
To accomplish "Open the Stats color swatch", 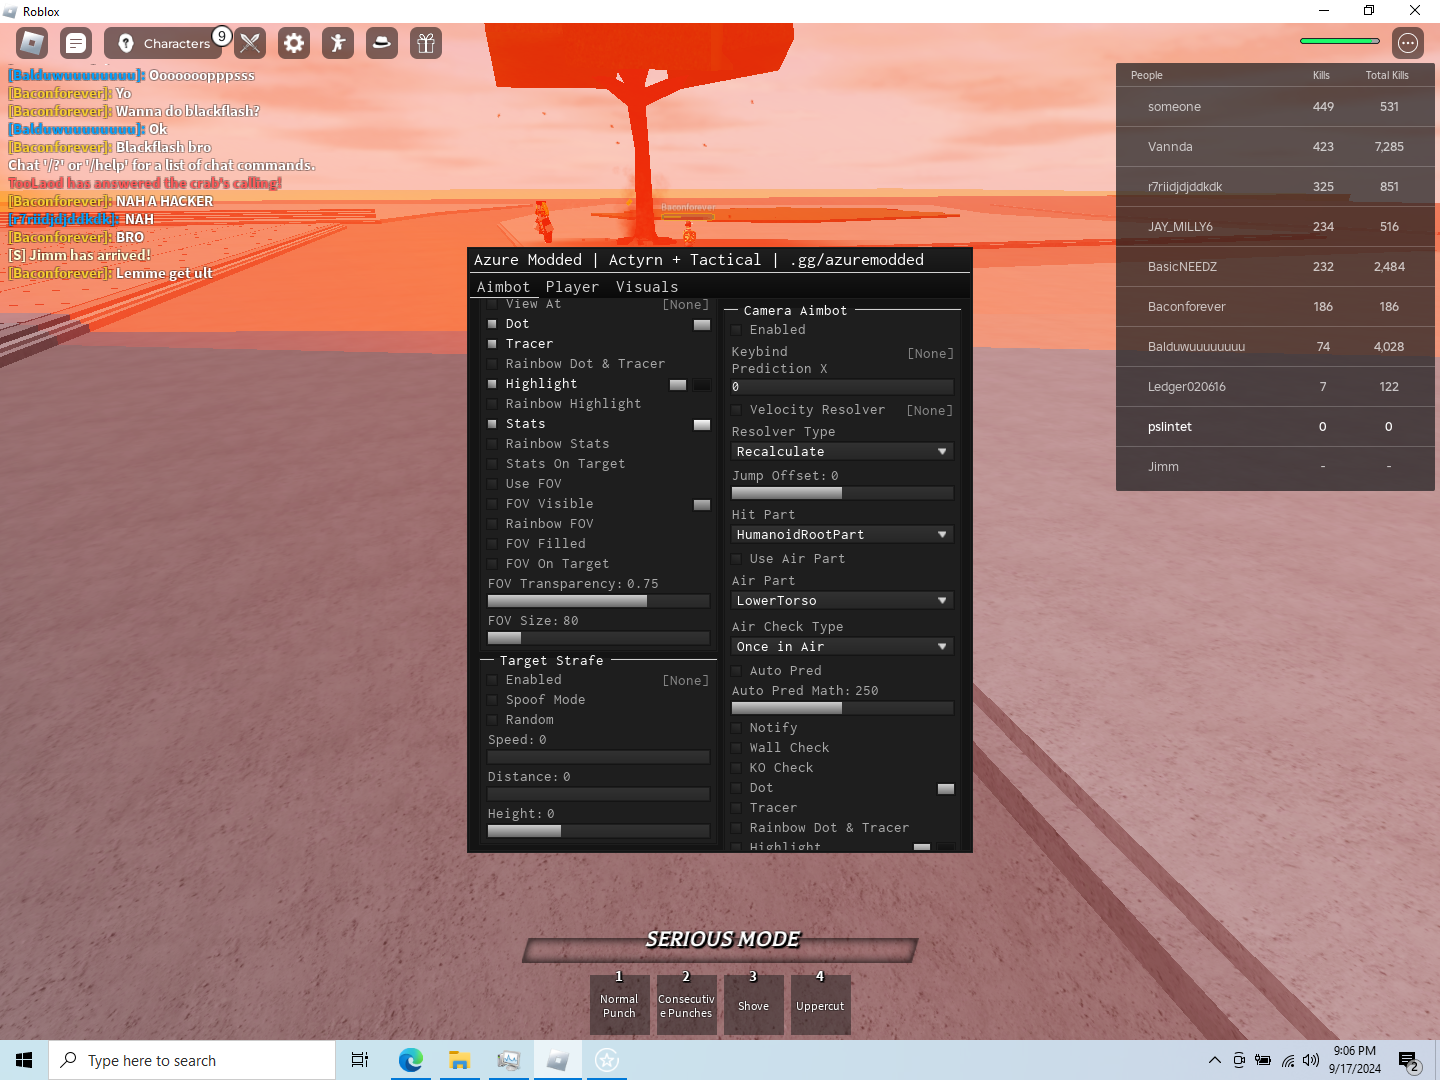I will pyautogui.click(x=702, y=425).
